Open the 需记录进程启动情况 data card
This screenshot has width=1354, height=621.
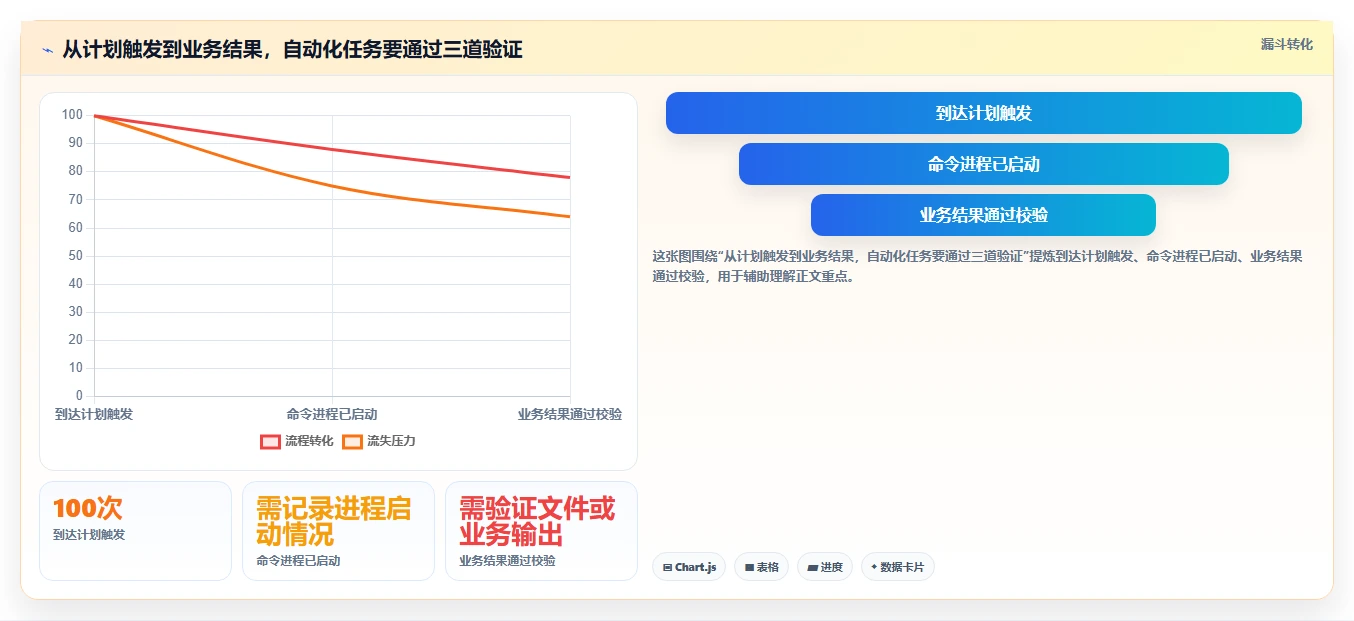pos(338,531)
